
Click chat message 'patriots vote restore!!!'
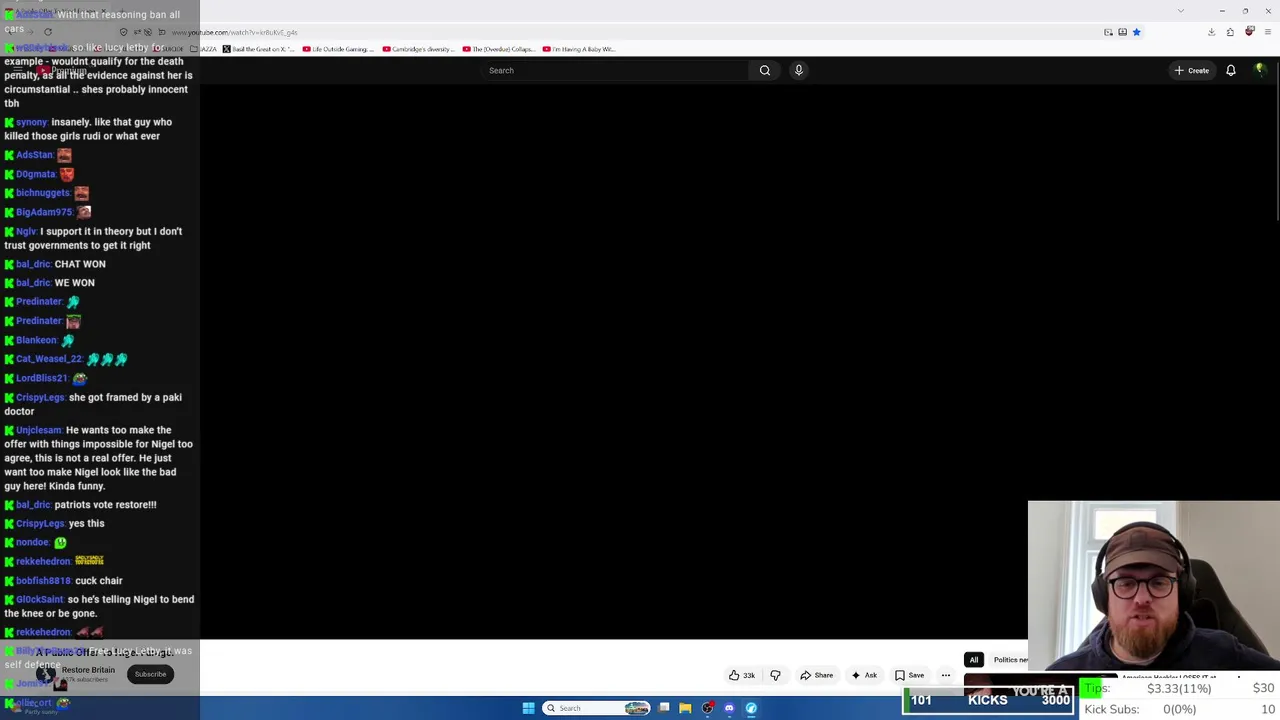point(106,505)
